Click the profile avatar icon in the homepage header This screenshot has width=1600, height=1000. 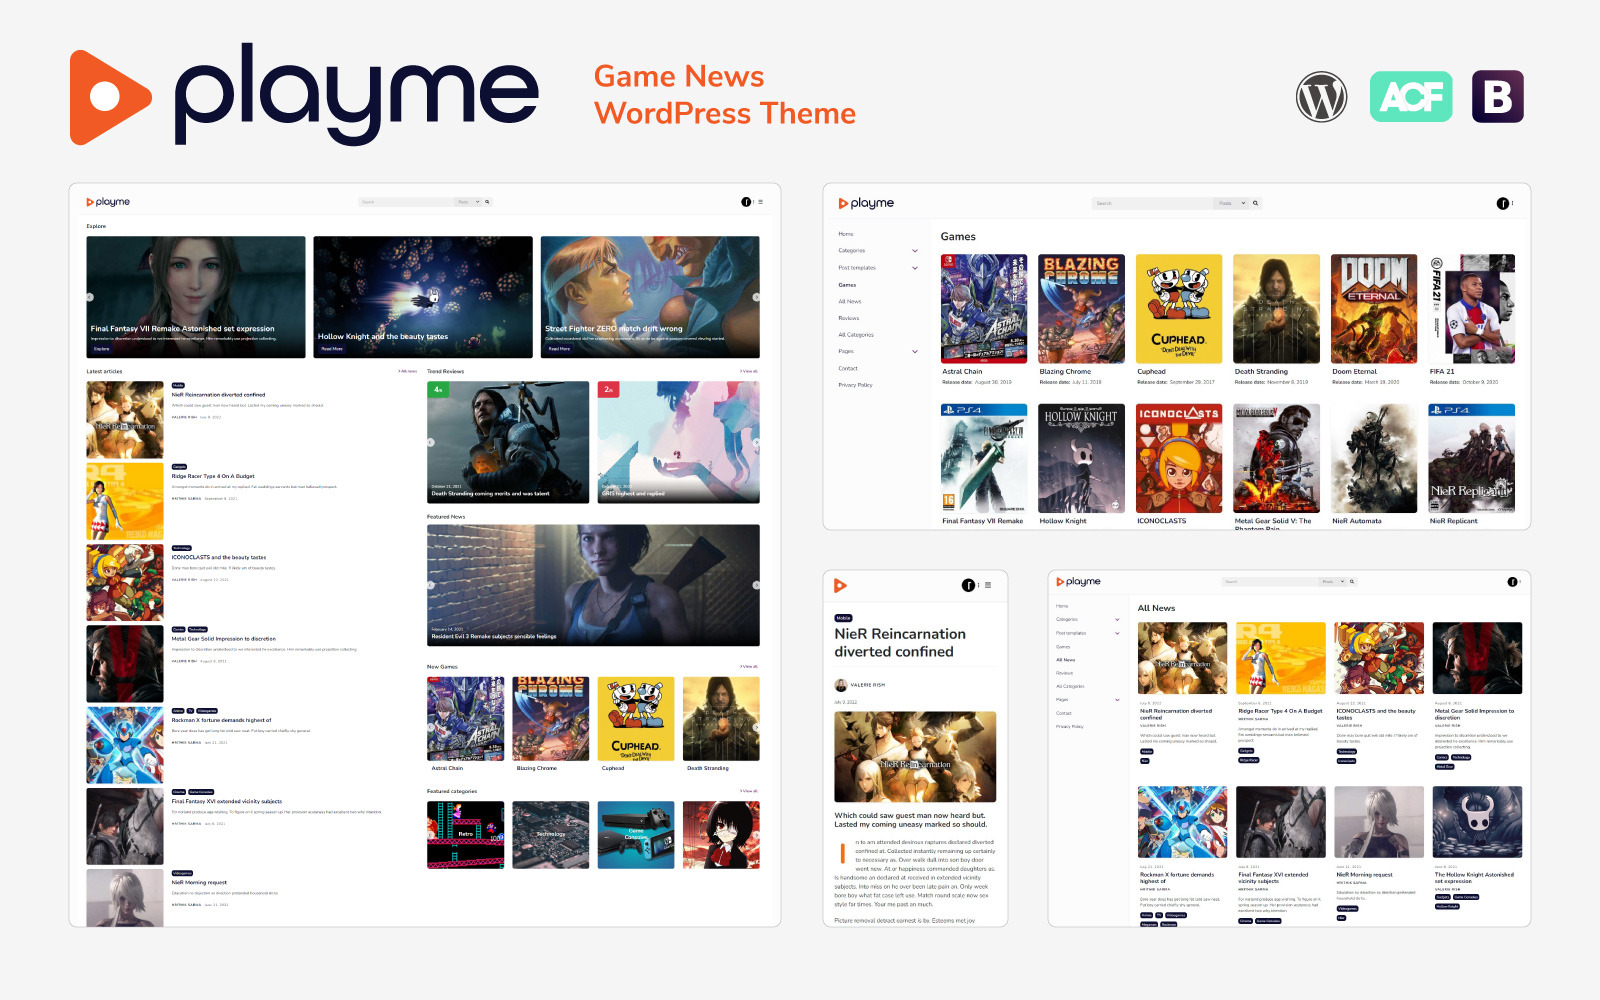(x=746, y=201)
